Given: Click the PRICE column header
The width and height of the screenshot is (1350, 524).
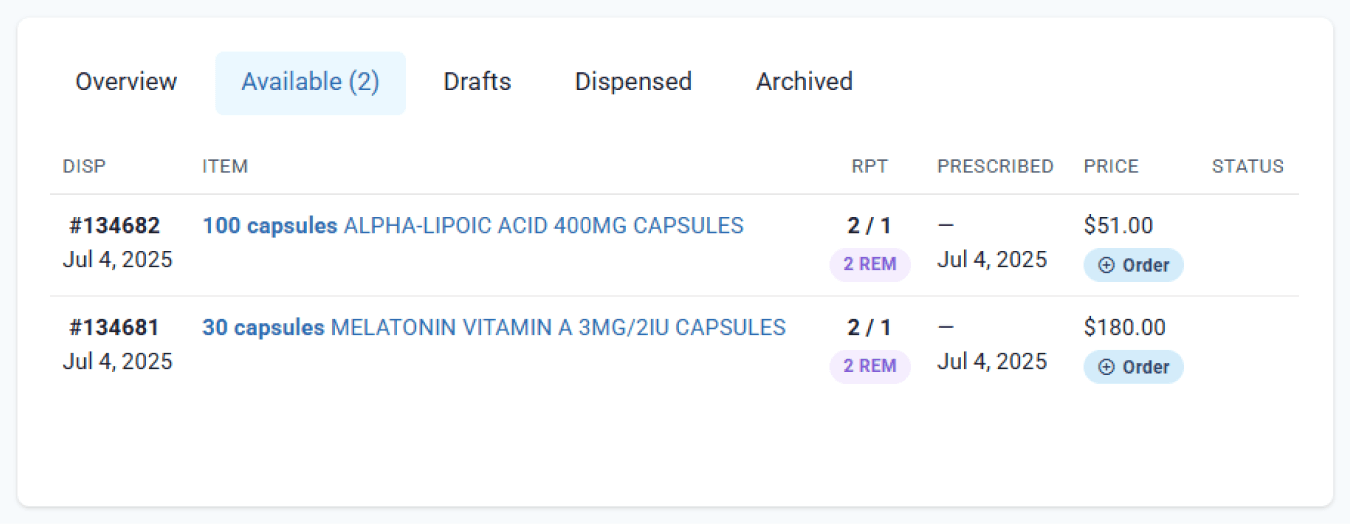Looking at the screenshot, I should [1111, 167].
